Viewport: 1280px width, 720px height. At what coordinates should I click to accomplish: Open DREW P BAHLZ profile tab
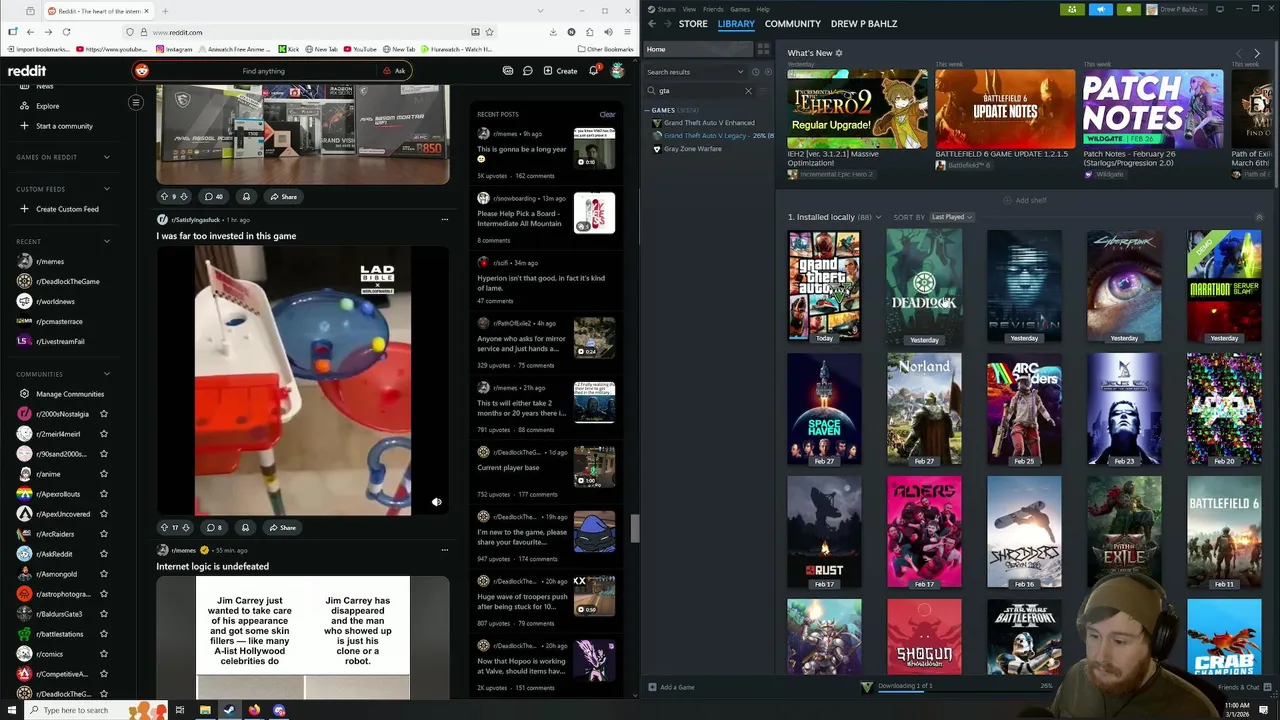click(864, 23)
